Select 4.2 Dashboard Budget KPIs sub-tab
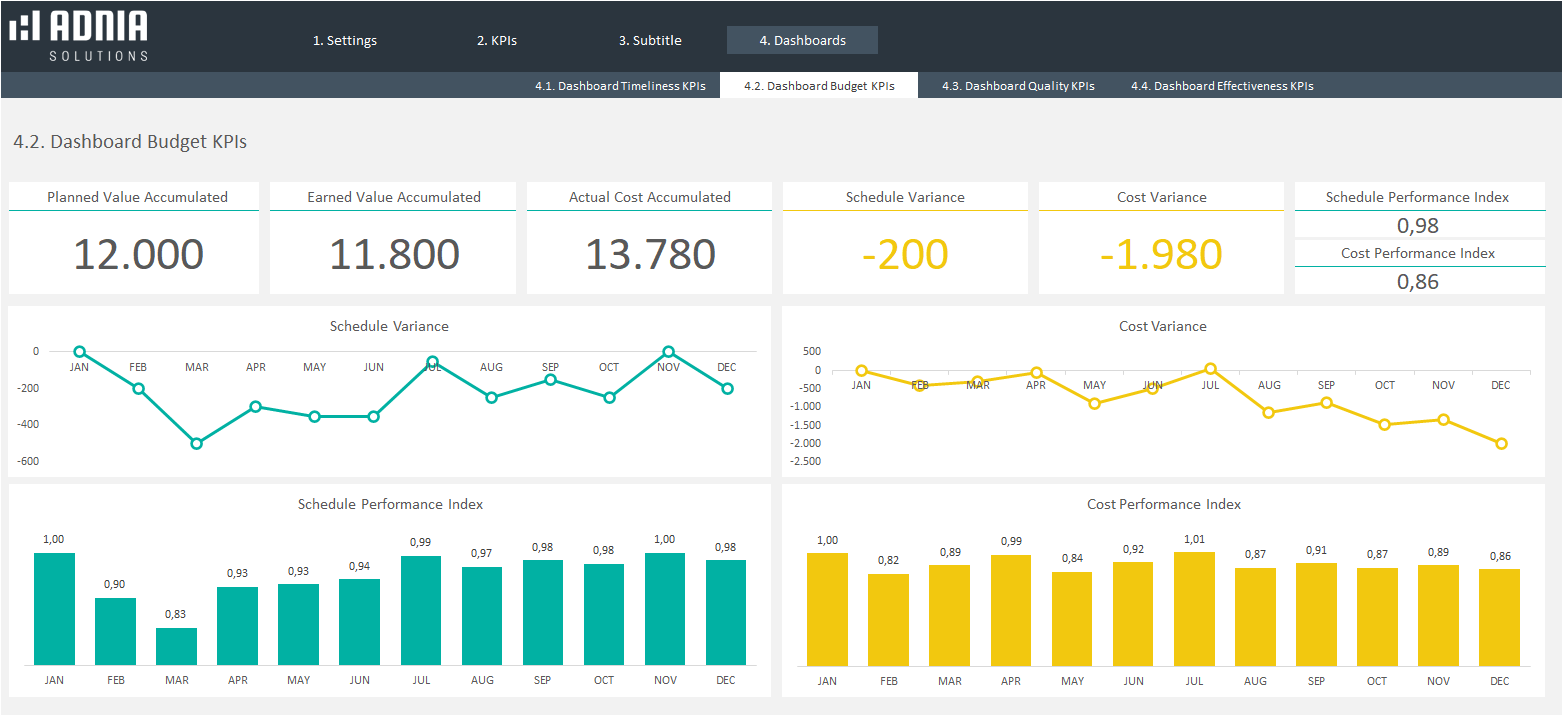This screenshot has height=715, width=1562. [x=819, y=86]
